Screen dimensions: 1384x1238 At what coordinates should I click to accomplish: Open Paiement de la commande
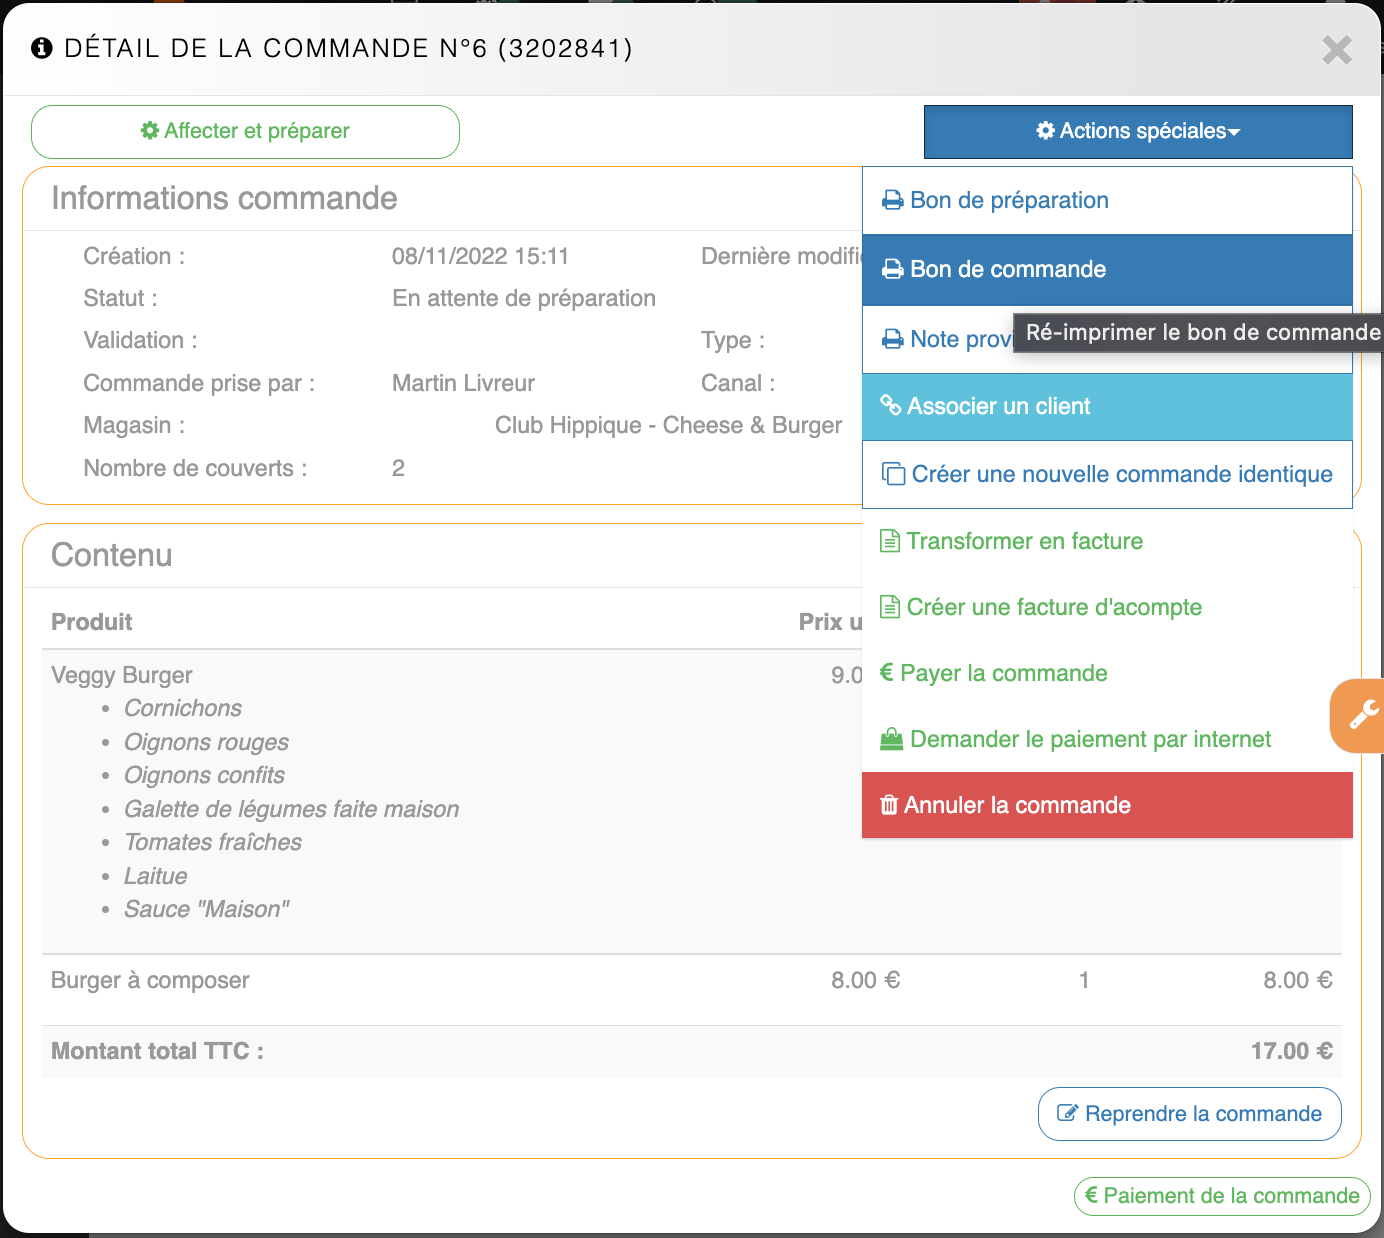[1221, 1196]
